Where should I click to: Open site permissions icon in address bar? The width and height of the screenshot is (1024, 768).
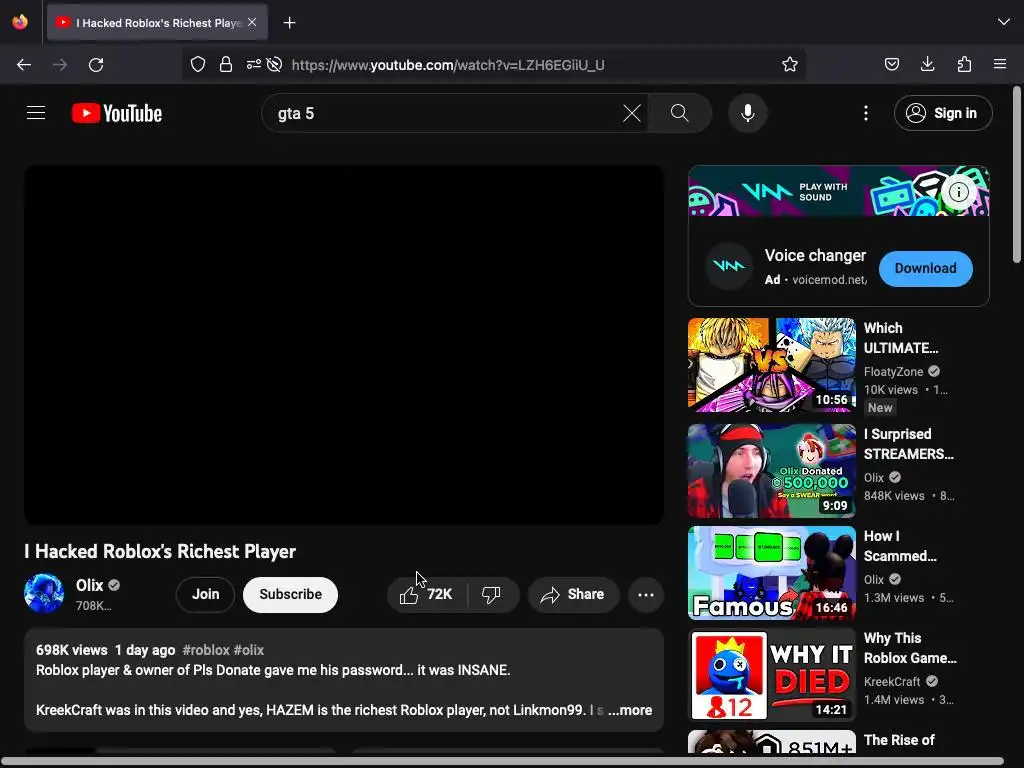253,64
